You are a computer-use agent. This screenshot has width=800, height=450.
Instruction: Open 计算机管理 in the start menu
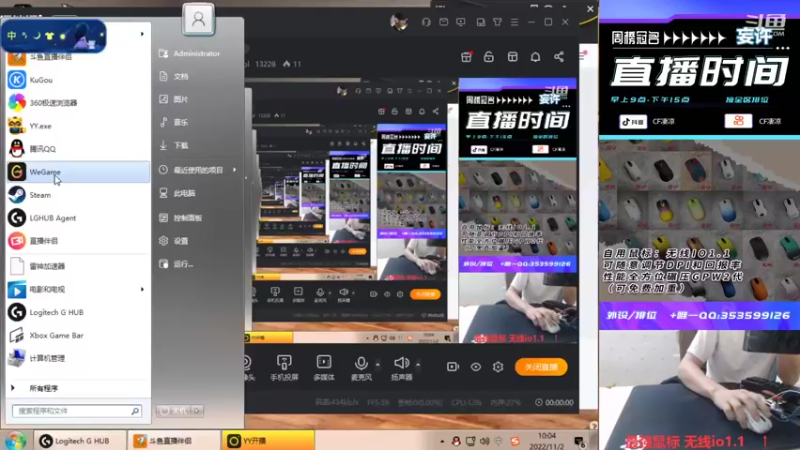78,358
